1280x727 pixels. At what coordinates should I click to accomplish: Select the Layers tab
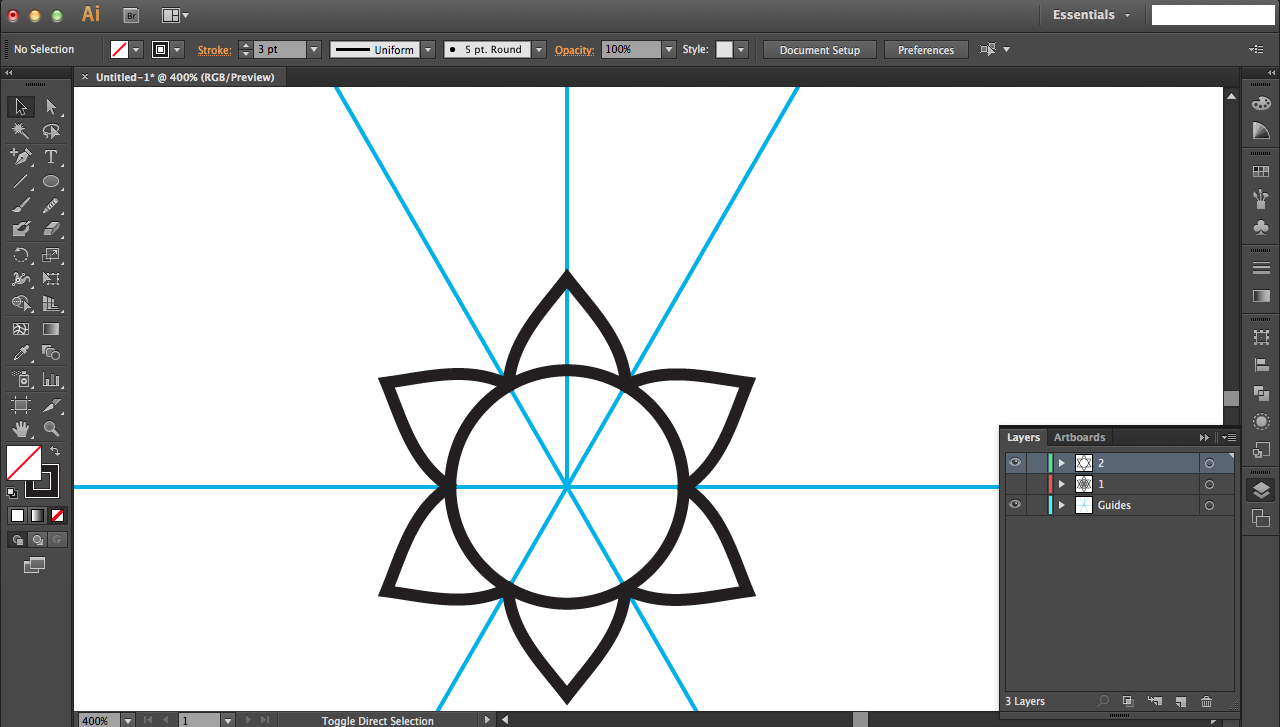tap(1023, 437)
